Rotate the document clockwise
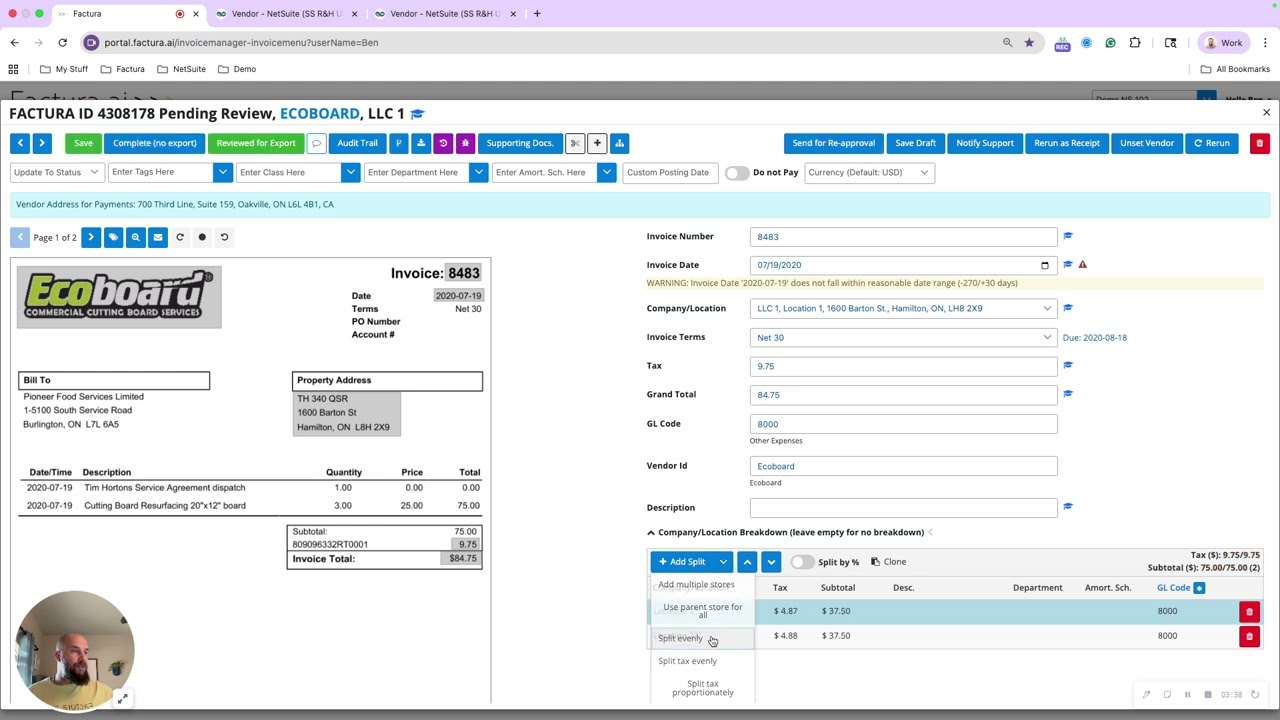Viewport: 1280px width, 720px height. (180, 237)
